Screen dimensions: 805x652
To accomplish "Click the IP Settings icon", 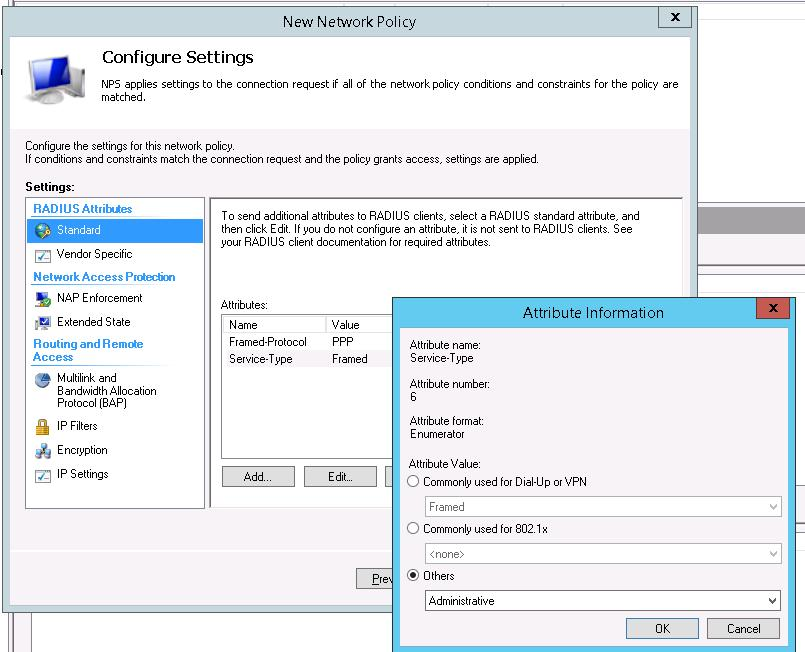I will pos(42,475).
